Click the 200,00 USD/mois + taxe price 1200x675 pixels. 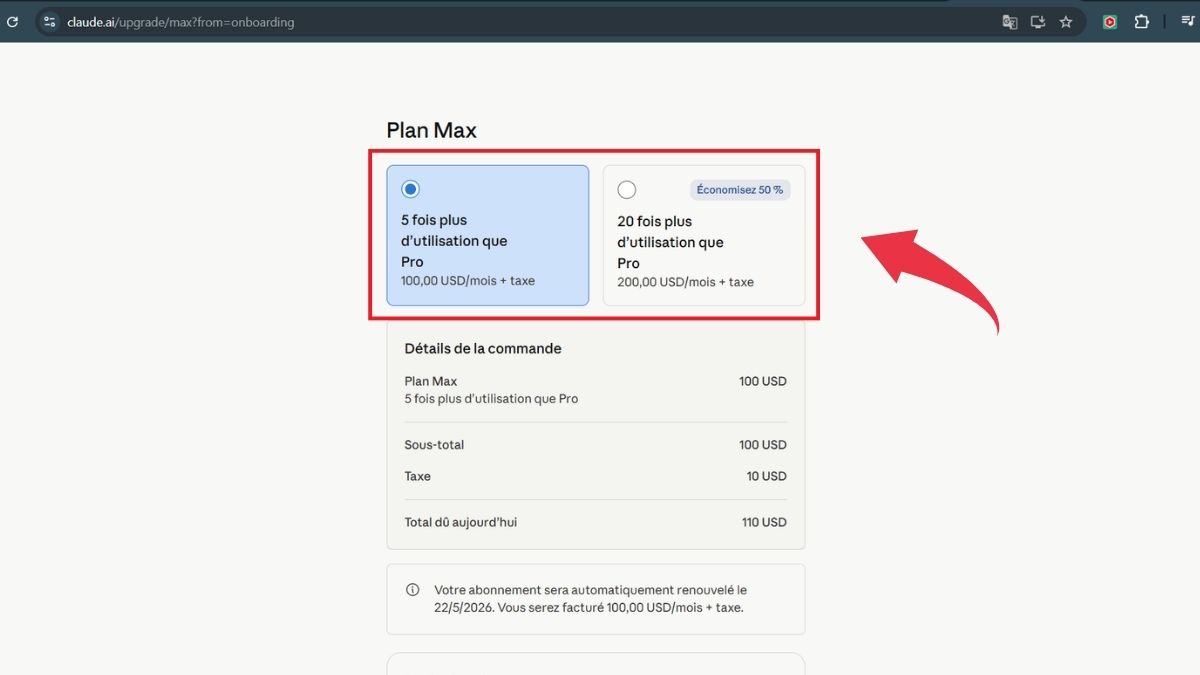[685, 282]
